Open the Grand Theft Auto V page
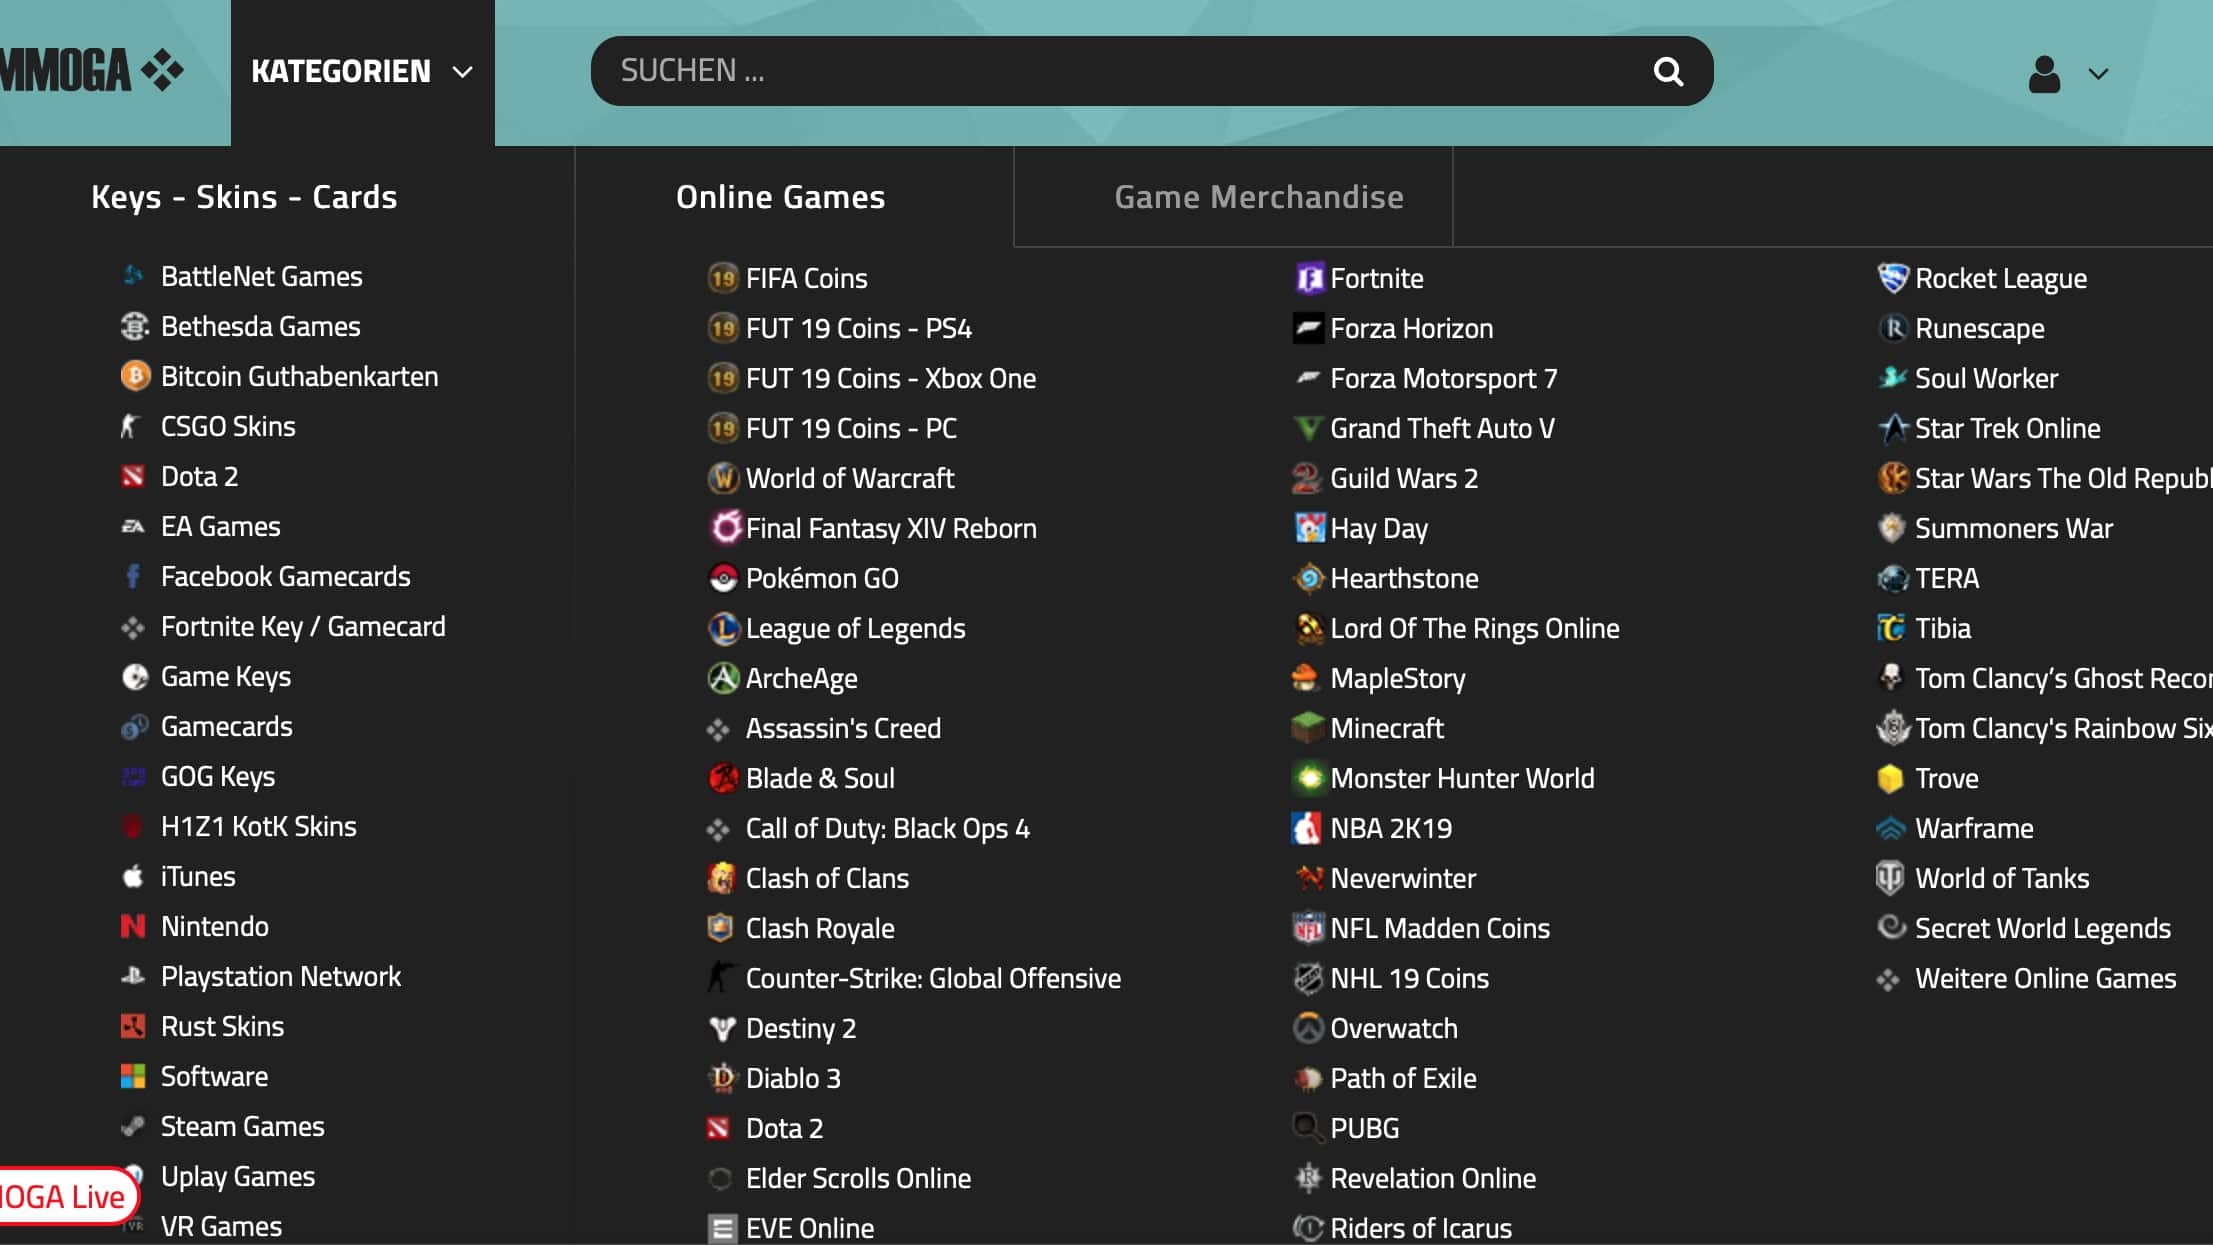Screen dimensions: 2213x1245 click(1442, 428)
